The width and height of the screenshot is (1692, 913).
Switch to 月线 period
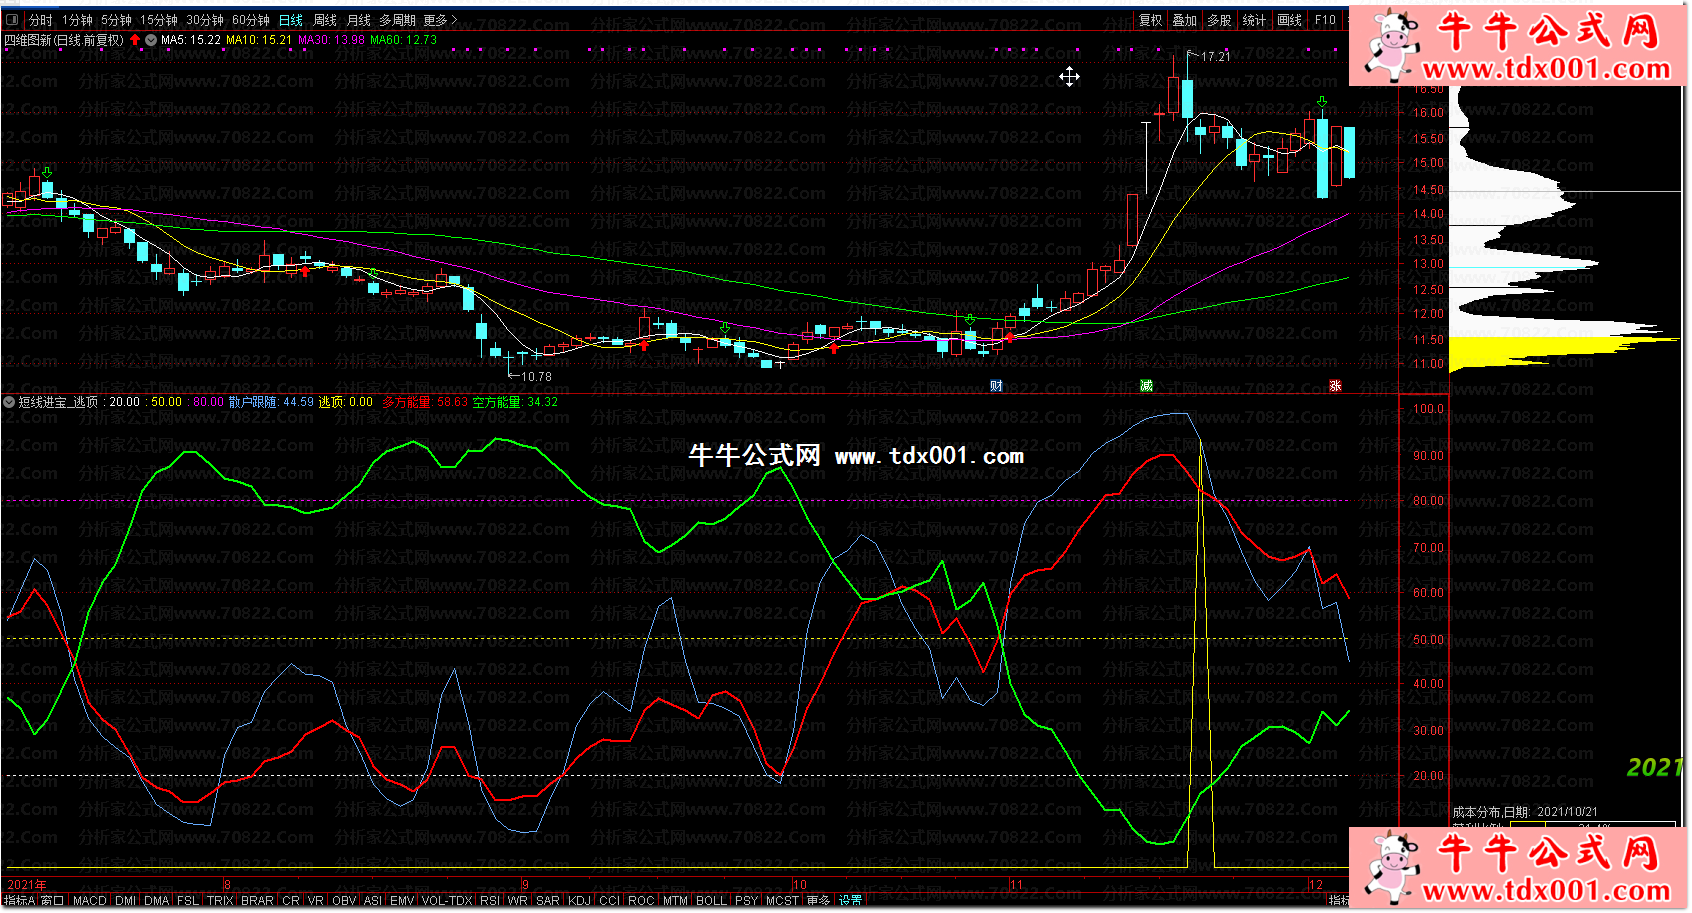[358, 20]
